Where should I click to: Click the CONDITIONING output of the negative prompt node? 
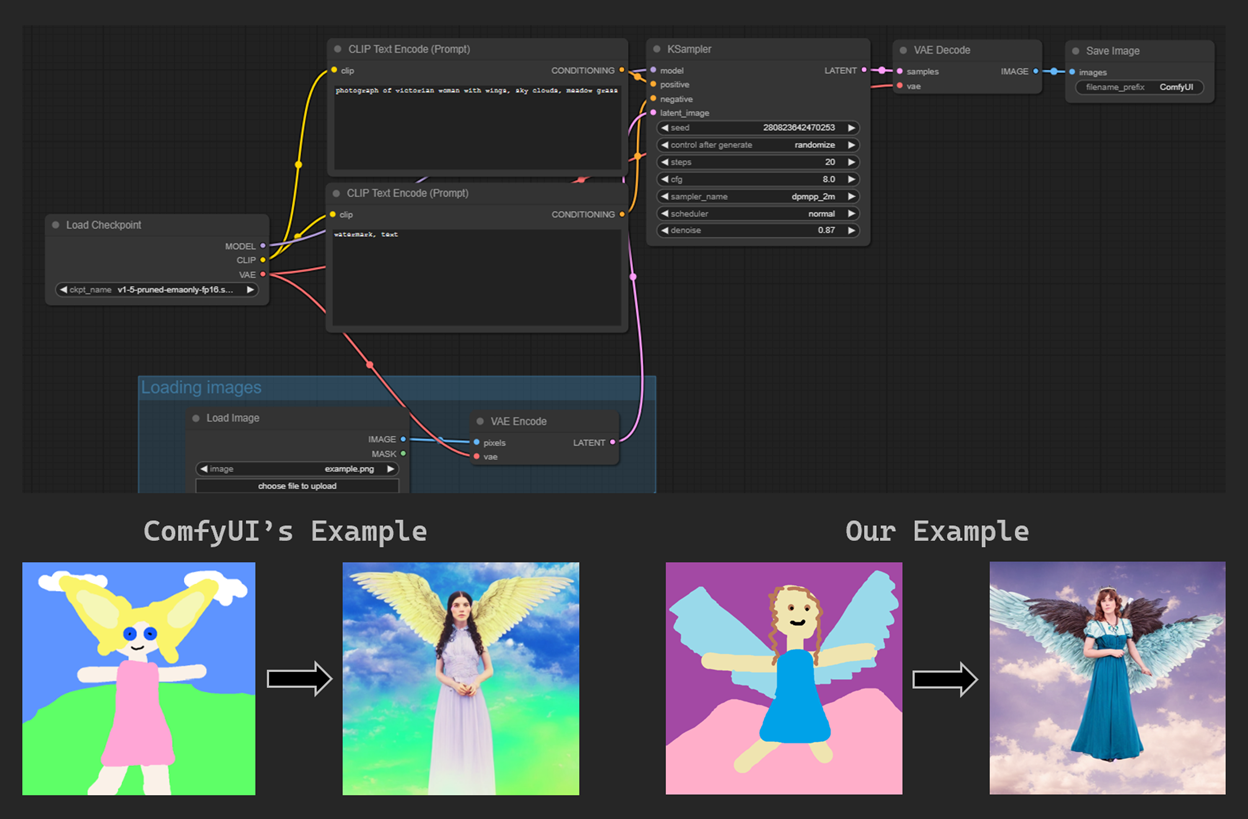point(622,214)
